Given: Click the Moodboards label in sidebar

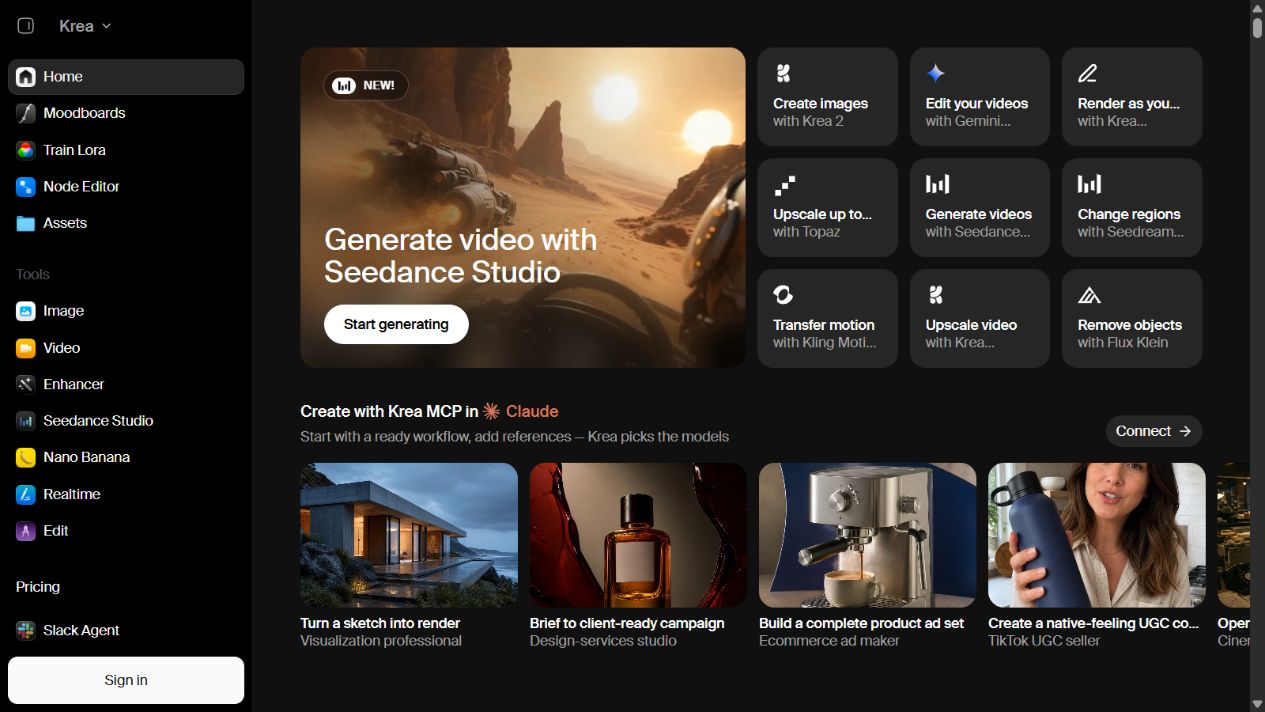Looking at the screenshot, I should pyautogui.click(x=84, y=113).
